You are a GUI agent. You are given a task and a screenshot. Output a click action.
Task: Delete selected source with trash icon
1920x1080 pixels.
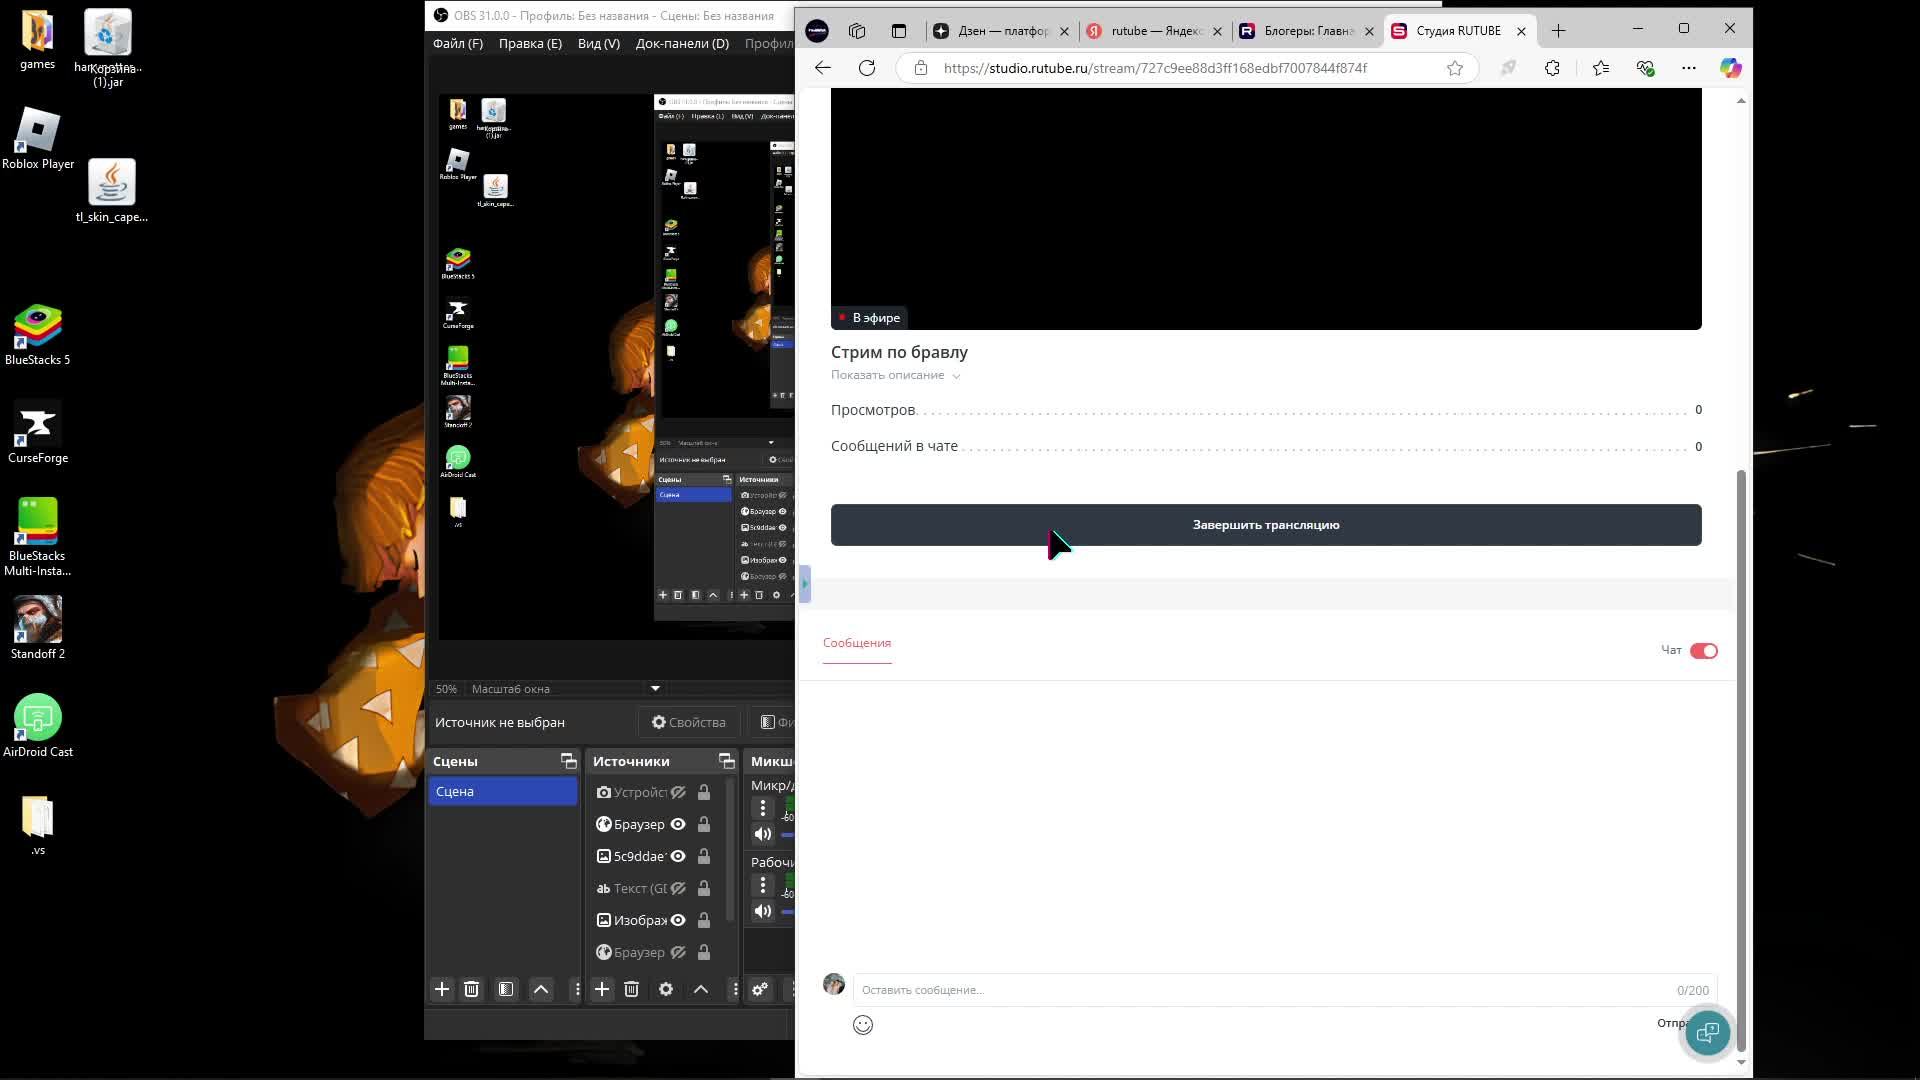(631, 989)
